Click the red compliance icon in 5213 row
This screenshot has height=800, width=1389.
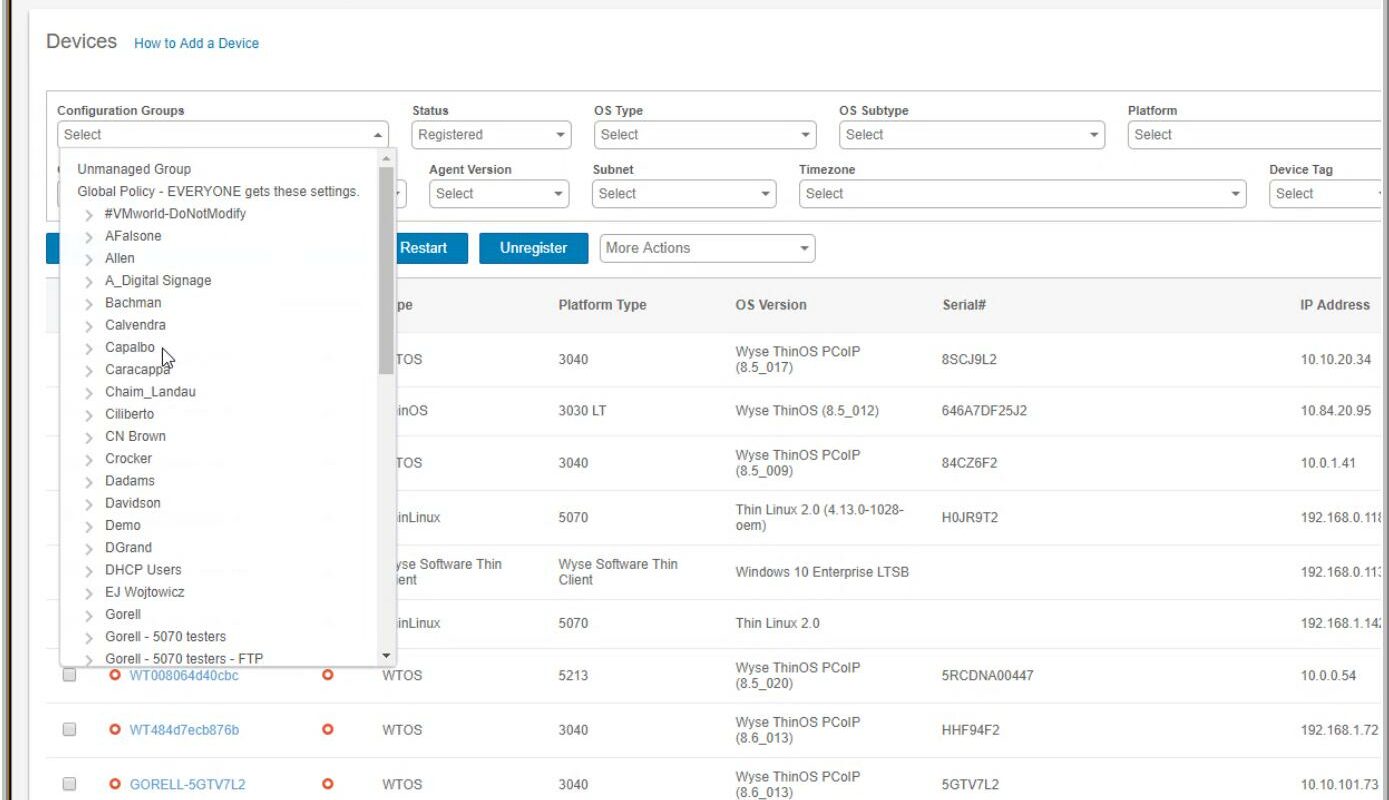tap(327, 676)
